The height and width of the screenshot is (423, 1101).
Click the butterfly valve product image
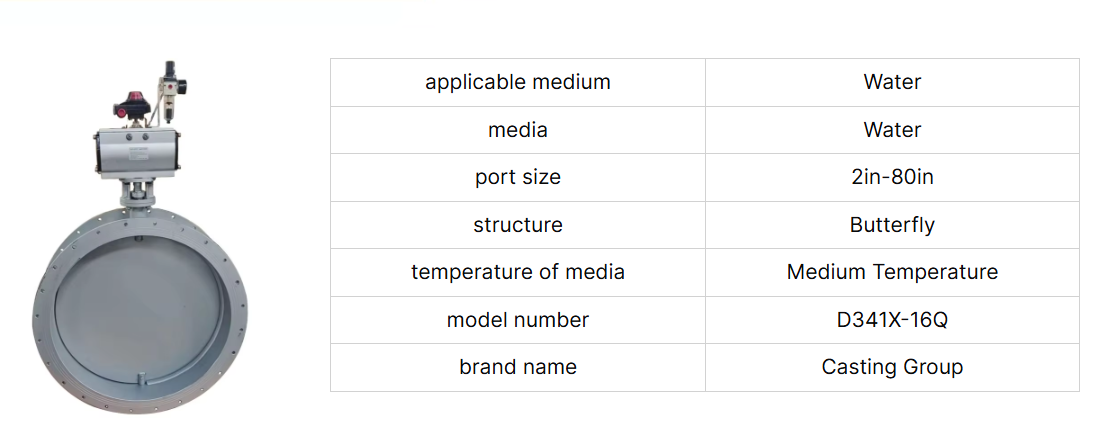140,237
